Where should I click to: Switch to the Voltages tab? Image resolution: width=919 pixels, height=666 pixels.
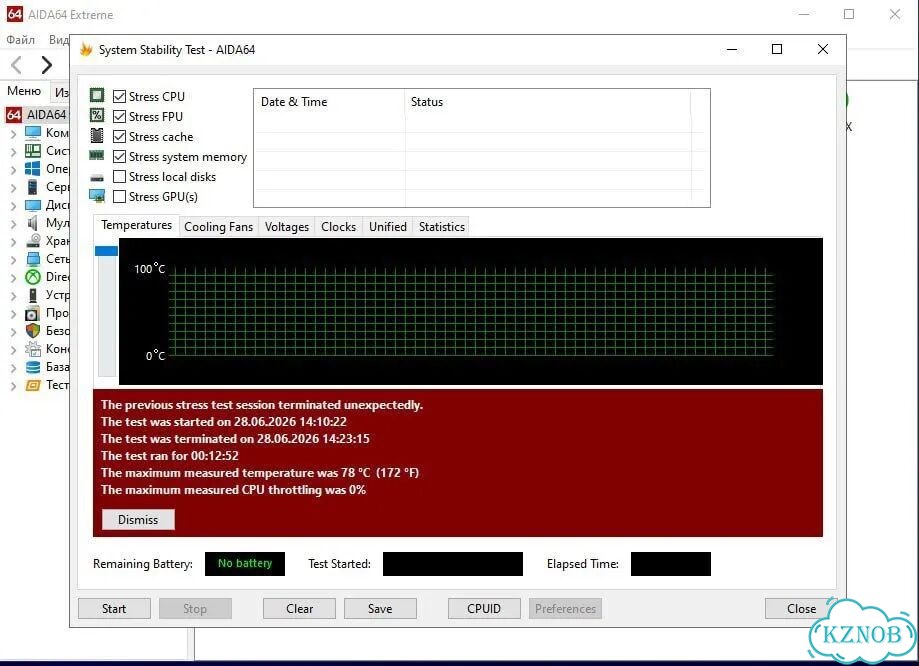coord(287,227)
